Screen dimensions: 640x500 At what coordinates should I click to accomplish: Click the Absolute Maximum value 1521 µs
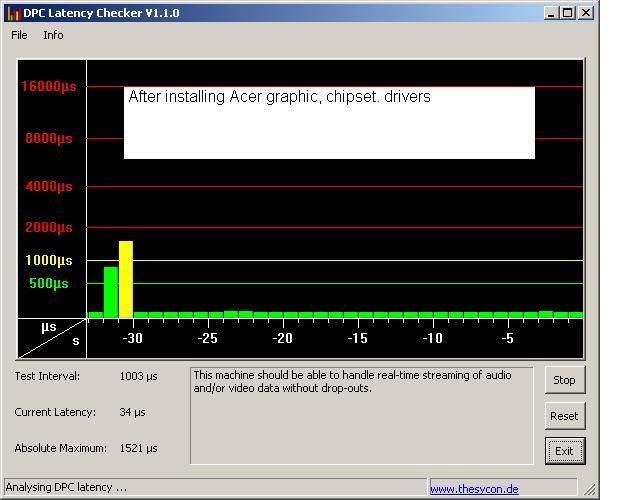[x=138, y=448]
